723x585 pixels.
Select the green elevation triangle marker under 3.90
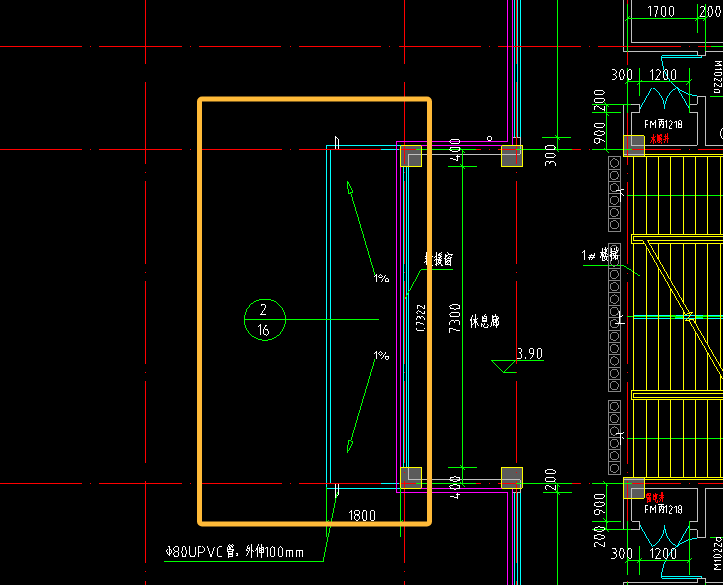[504, 366]
